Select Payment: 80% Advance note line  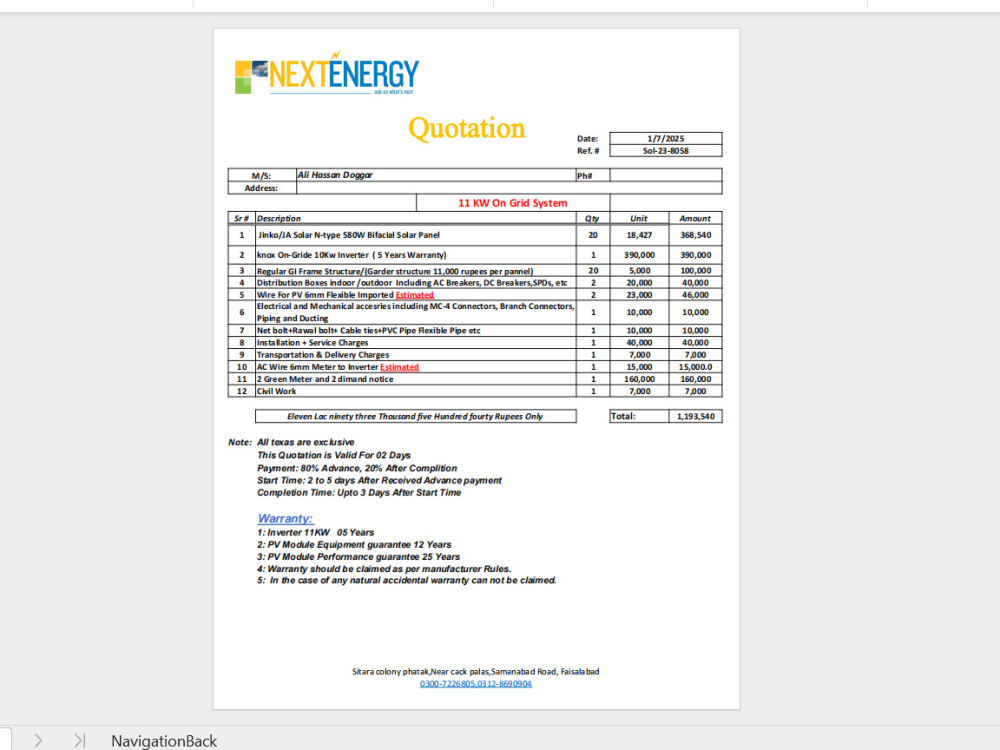click(x=357, y=467)
